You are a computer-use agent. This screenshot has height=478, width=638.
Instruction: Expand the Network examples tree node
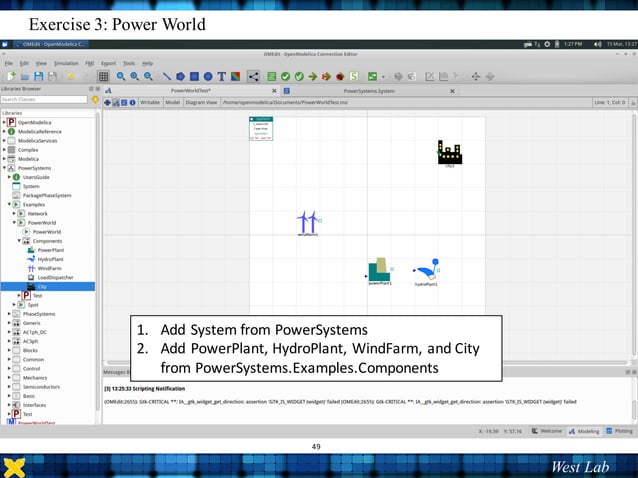[15, 213]
